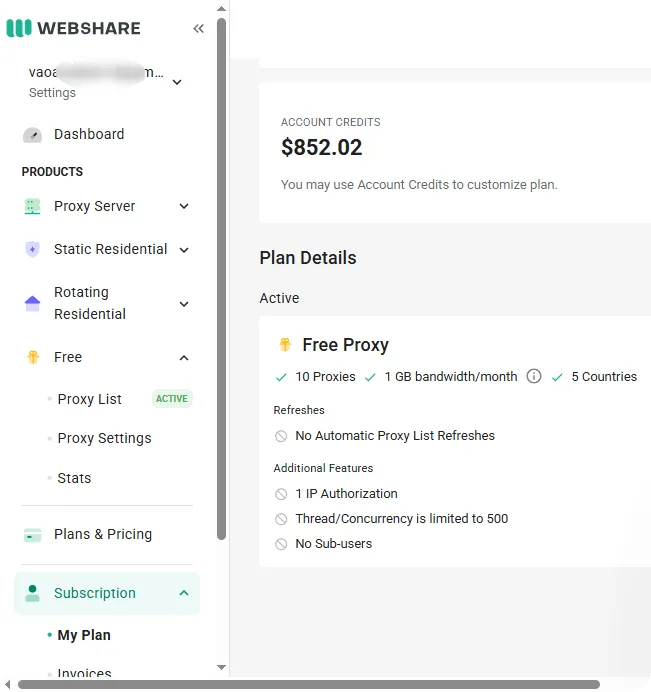651x692 pixels.
Task: Click the horizontal scrollbar thumb at bottom
Action: [309, 684]
